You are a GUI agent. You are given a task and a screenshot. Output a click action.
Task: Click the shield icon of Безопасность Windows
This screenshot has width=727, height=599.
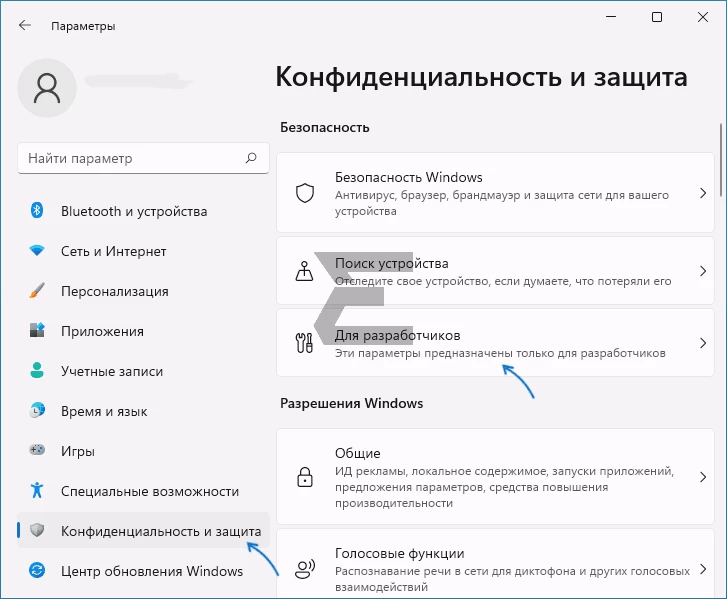tap(305, 193)
